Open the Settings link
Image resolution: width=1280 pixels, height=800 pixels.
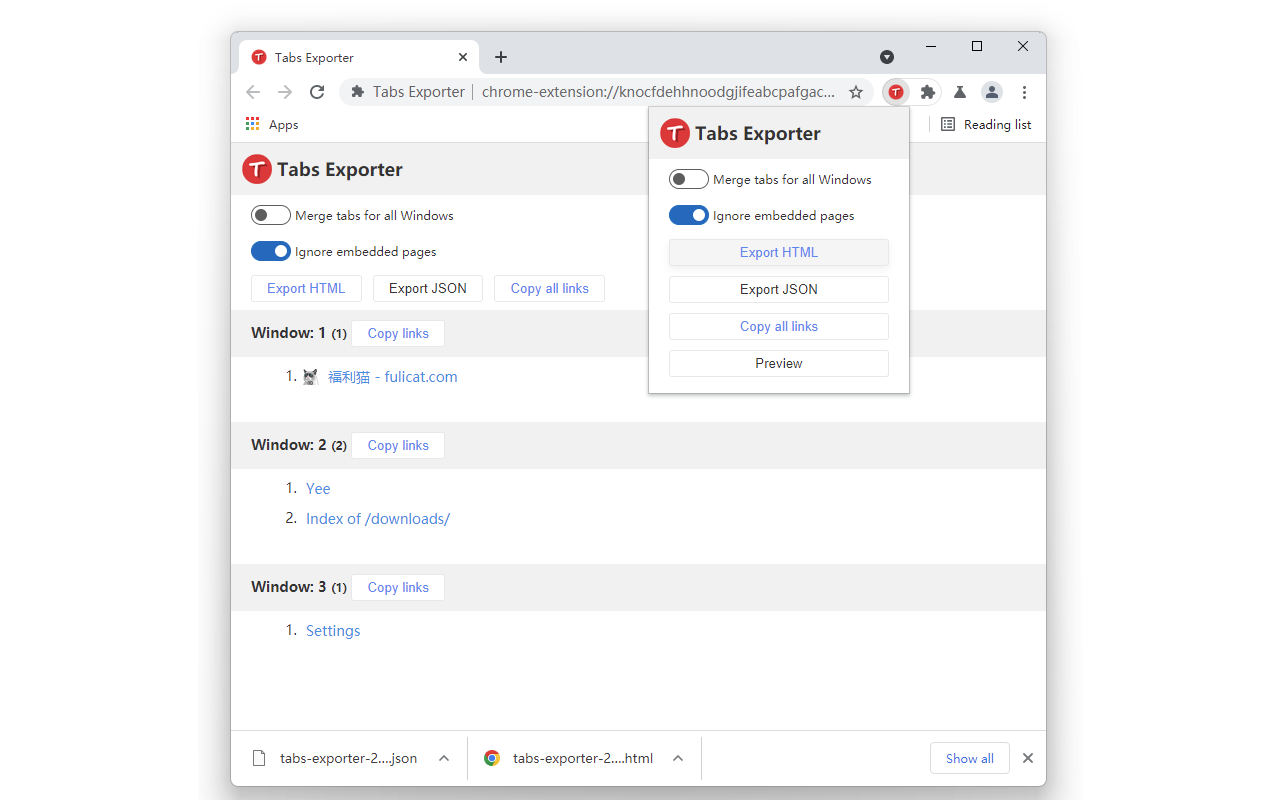point(333,630)
